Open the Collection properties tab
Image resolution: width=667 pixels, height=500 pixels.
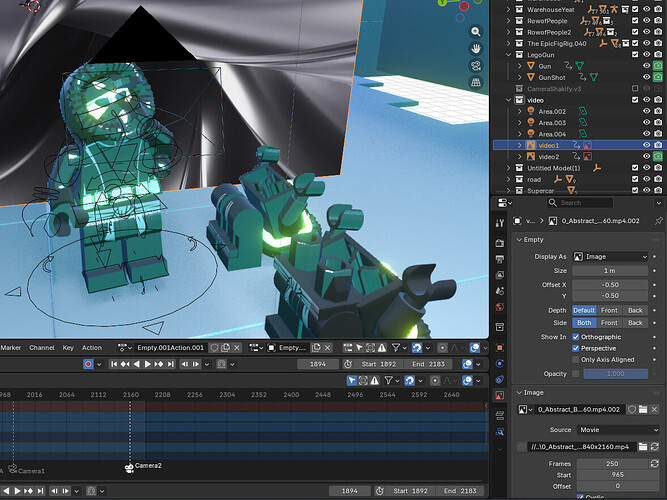click(500, 327)
